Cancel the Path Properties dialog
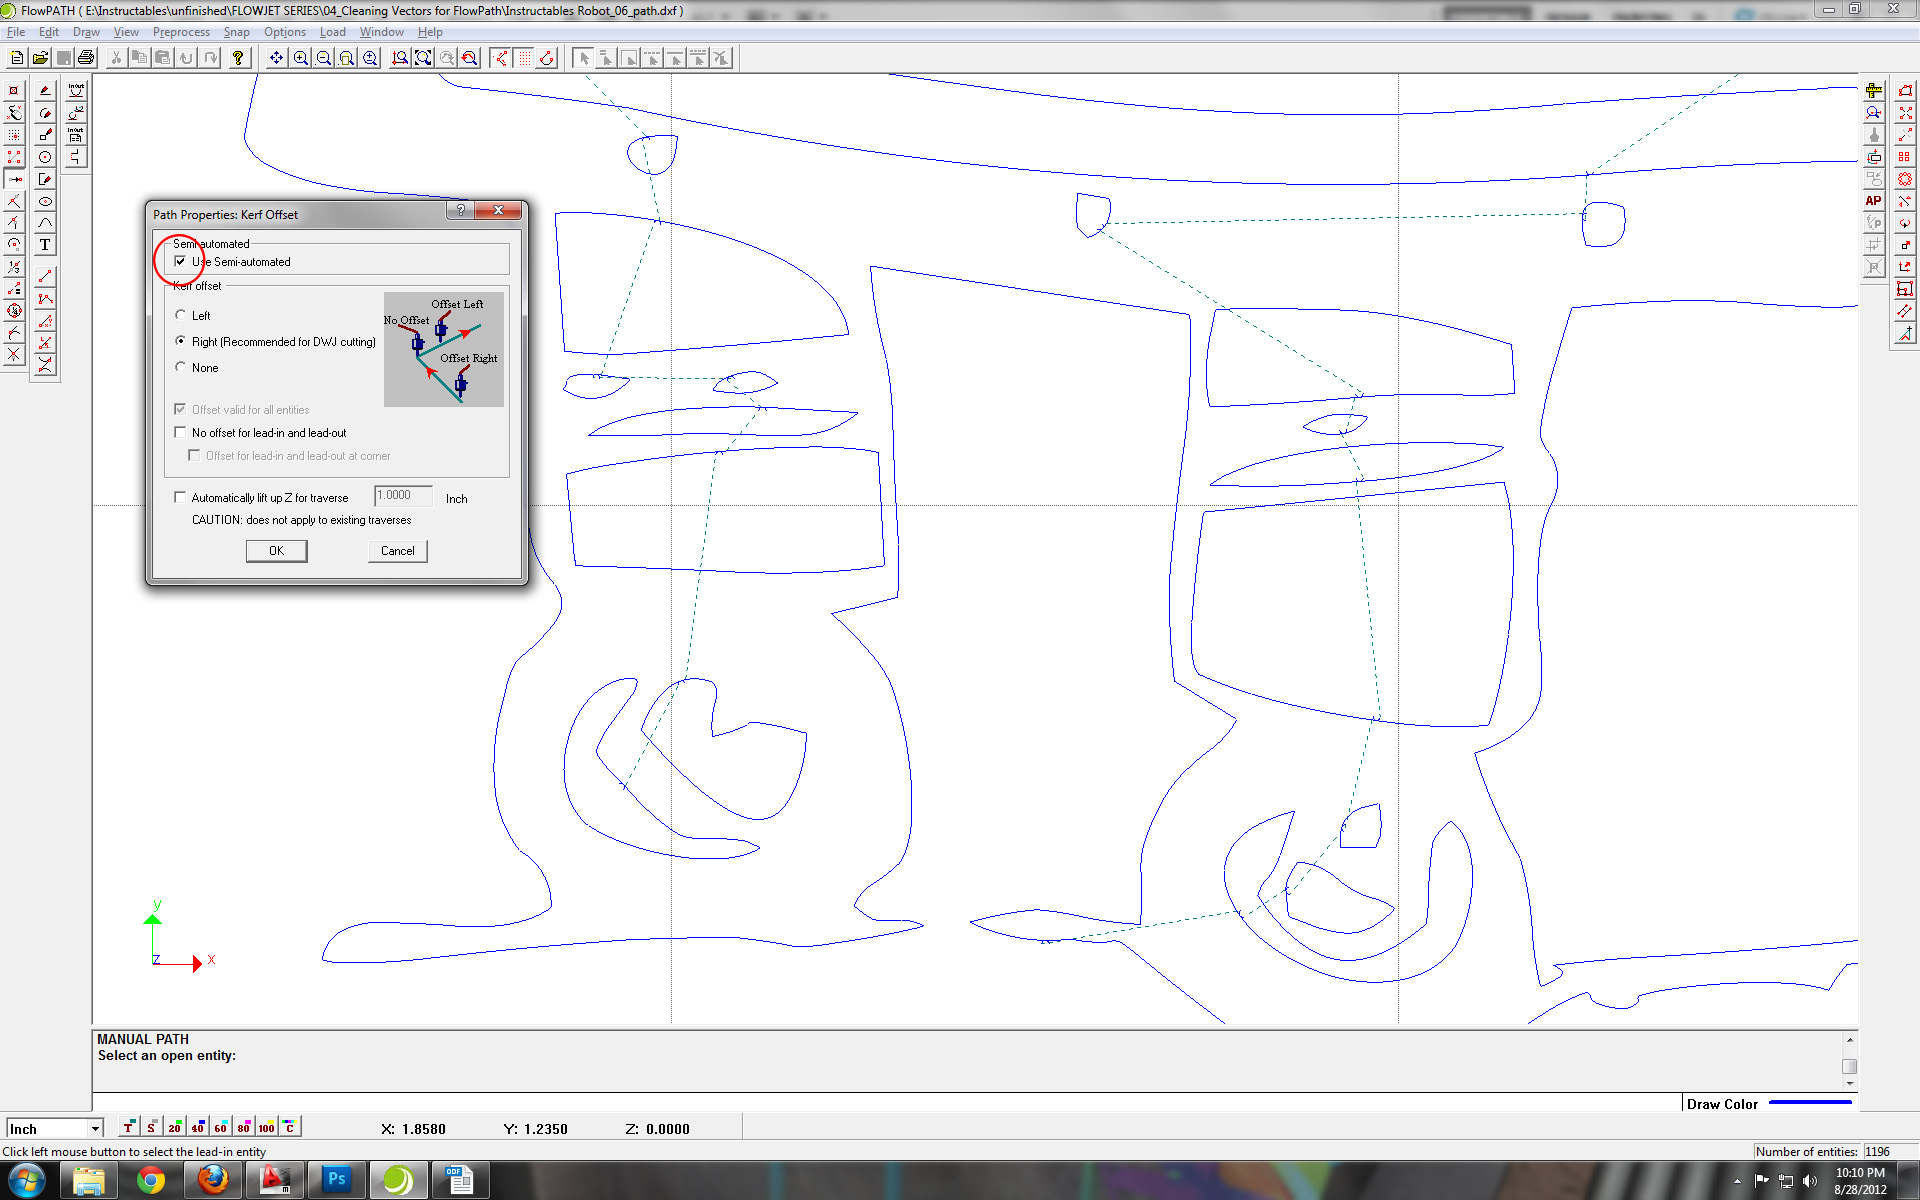 click(397, 551)
